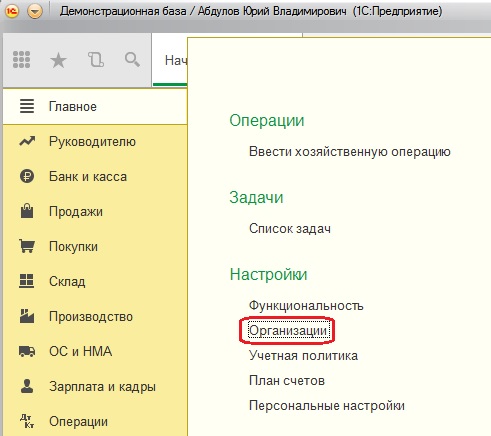Open the Склад section
This screenshot has height=436, width=491.
pos(95,282)
